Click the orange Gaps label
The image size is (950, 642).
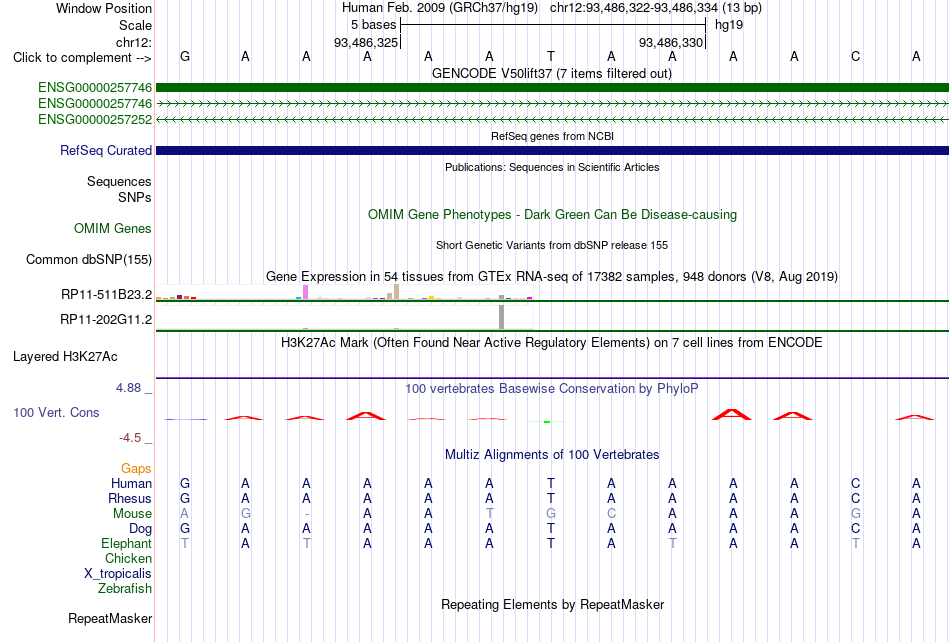[x=136, y=468]
